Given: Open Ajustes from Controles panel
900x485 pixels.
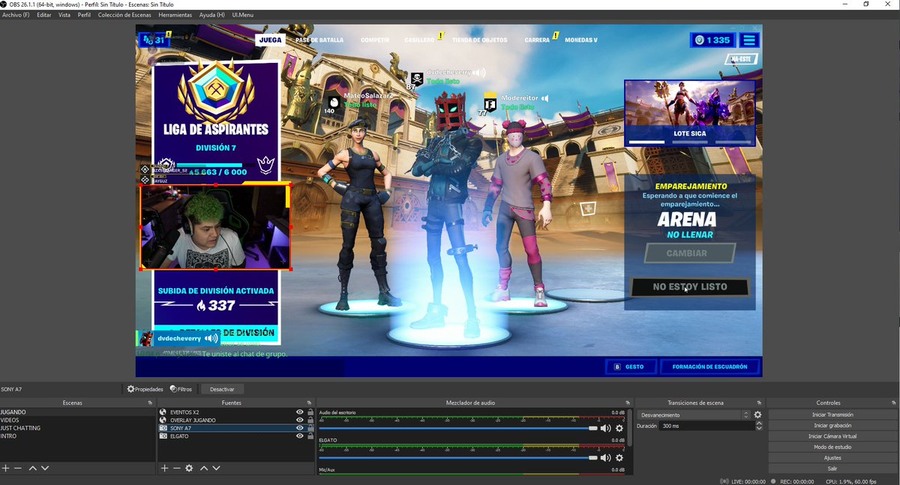Looking at the screenshot, I should click(832, 458).
